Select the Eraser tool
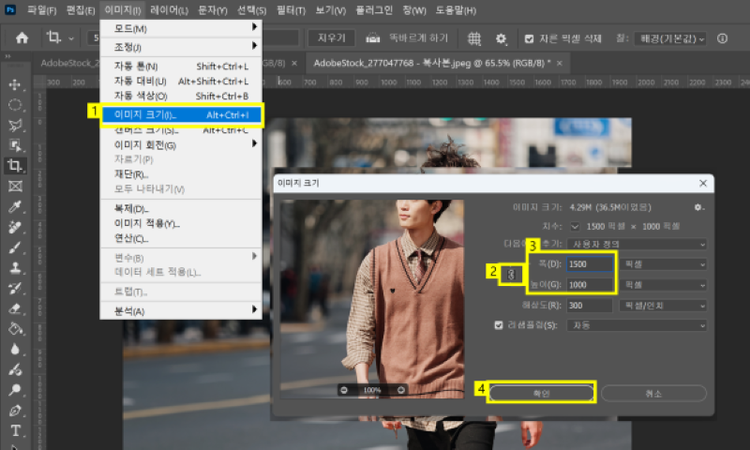750x450 pixels. [x=15, y=308]
